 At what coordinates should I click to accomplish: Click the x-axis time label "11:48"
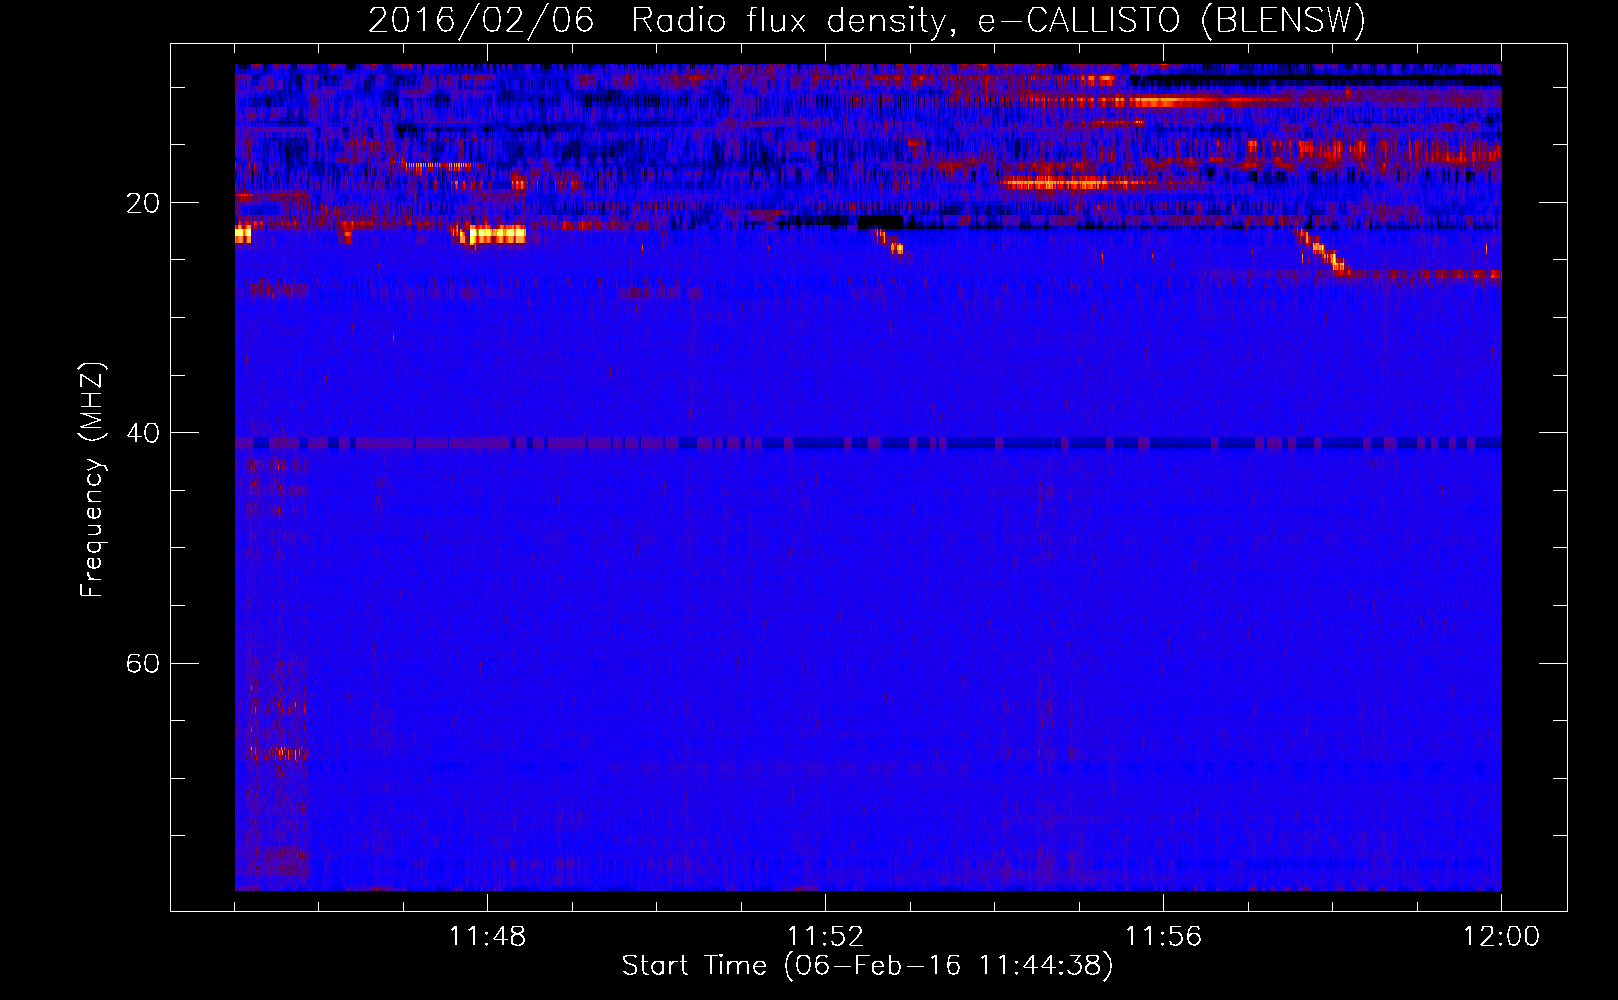point(487,937)
